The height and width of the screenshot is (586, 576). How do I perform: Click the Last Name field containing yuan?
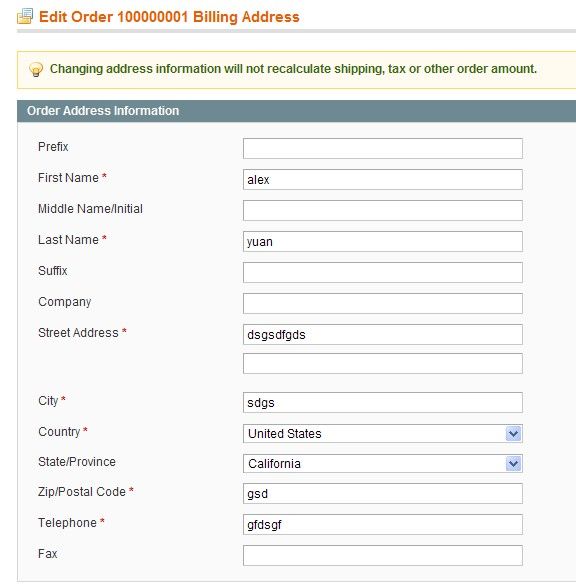click(383, 241)
